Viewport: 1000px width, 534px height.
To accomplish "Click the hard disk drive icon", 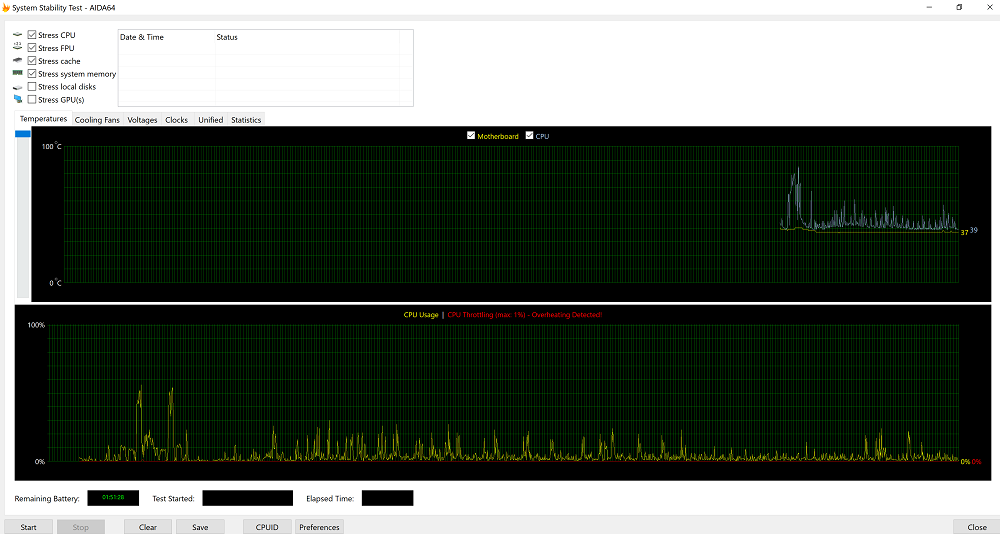I will click(17, 87).
